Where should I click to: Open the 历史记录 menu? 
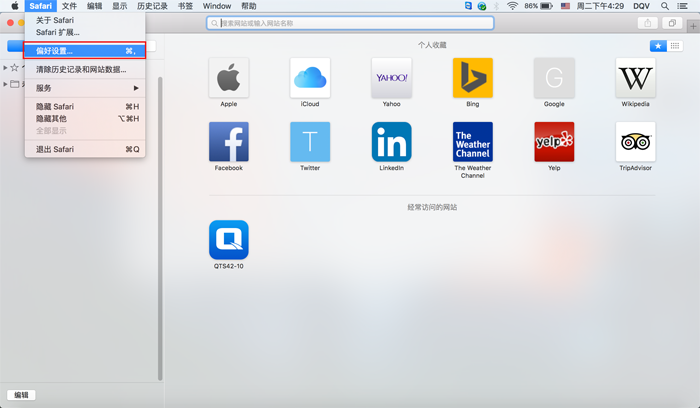[152, 6]
